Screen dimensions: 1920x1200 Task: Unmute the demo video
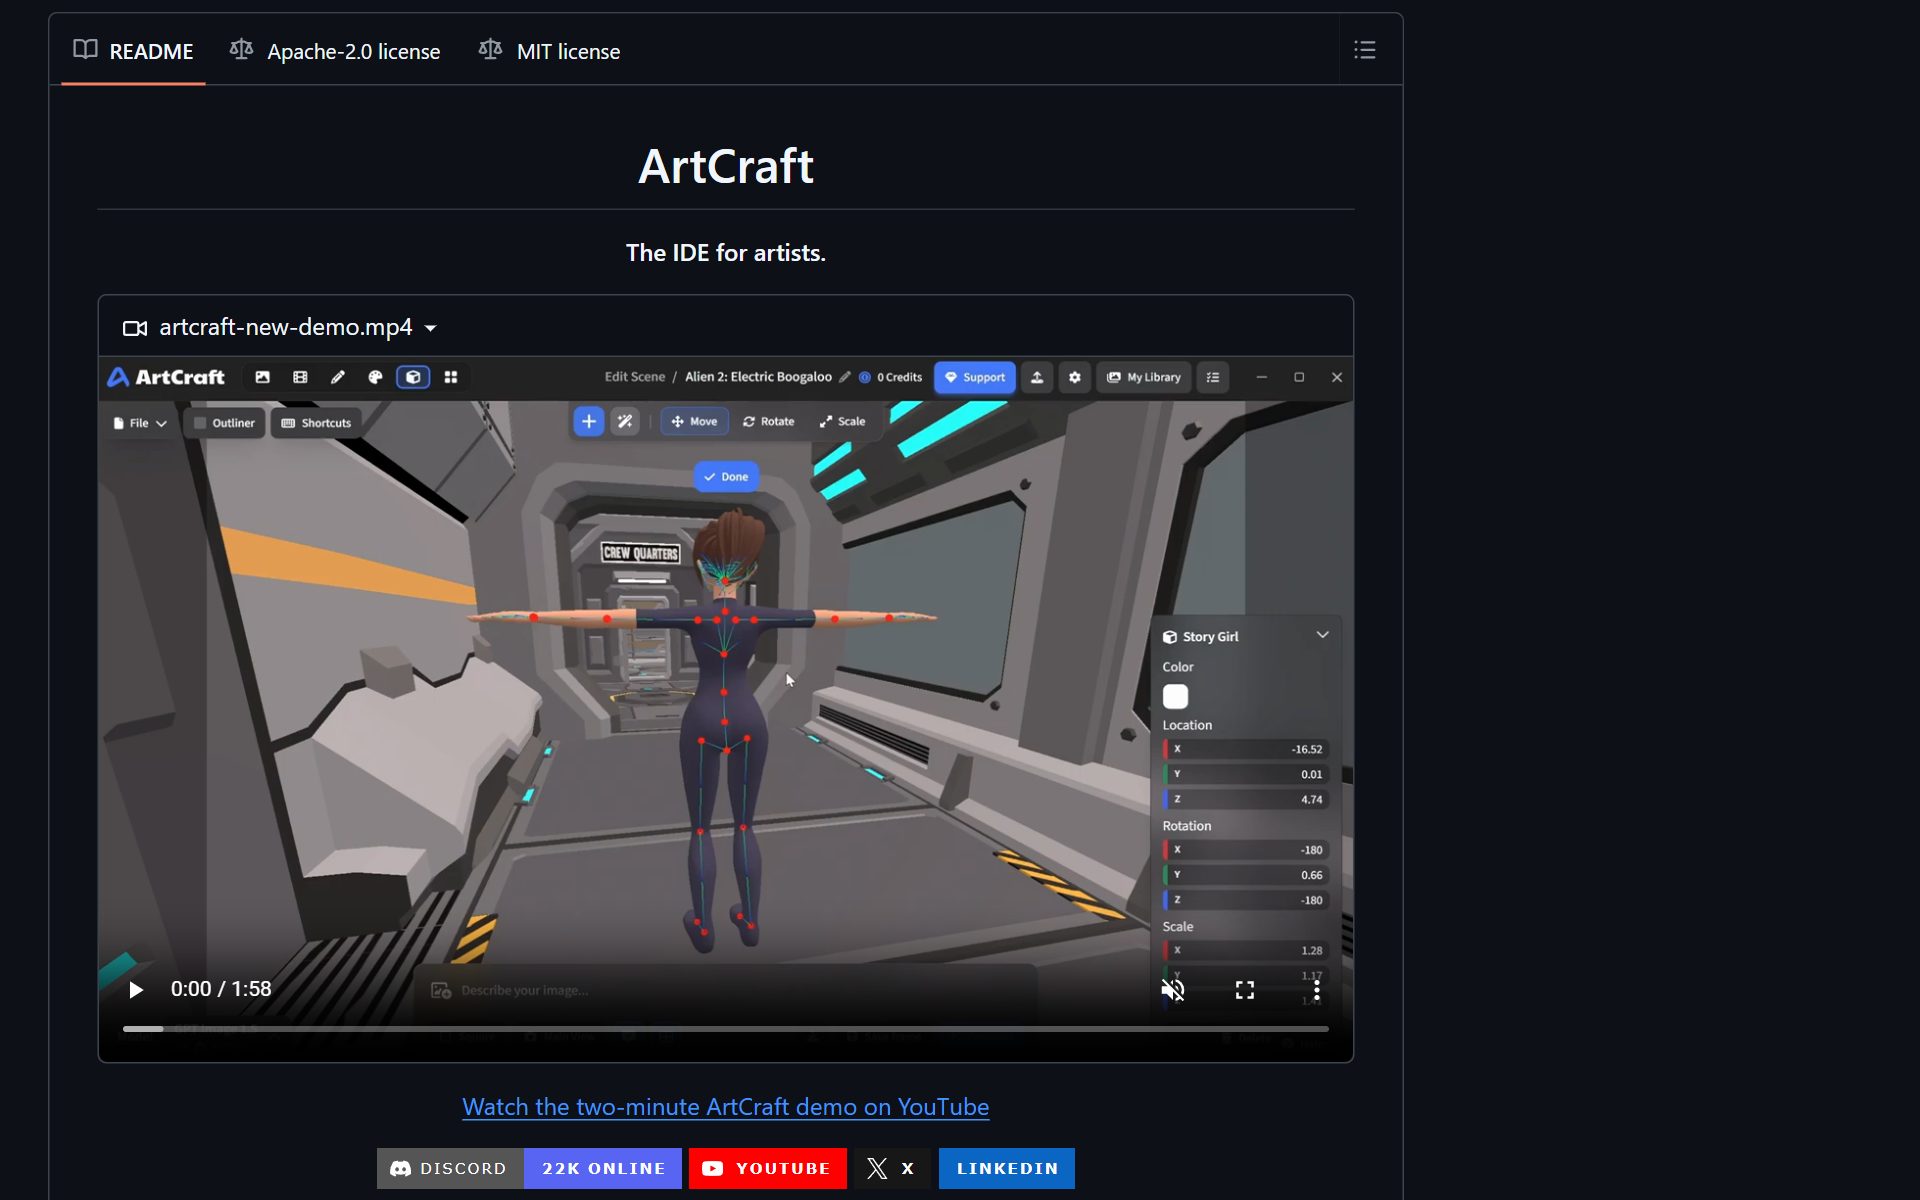[1173, 990]
